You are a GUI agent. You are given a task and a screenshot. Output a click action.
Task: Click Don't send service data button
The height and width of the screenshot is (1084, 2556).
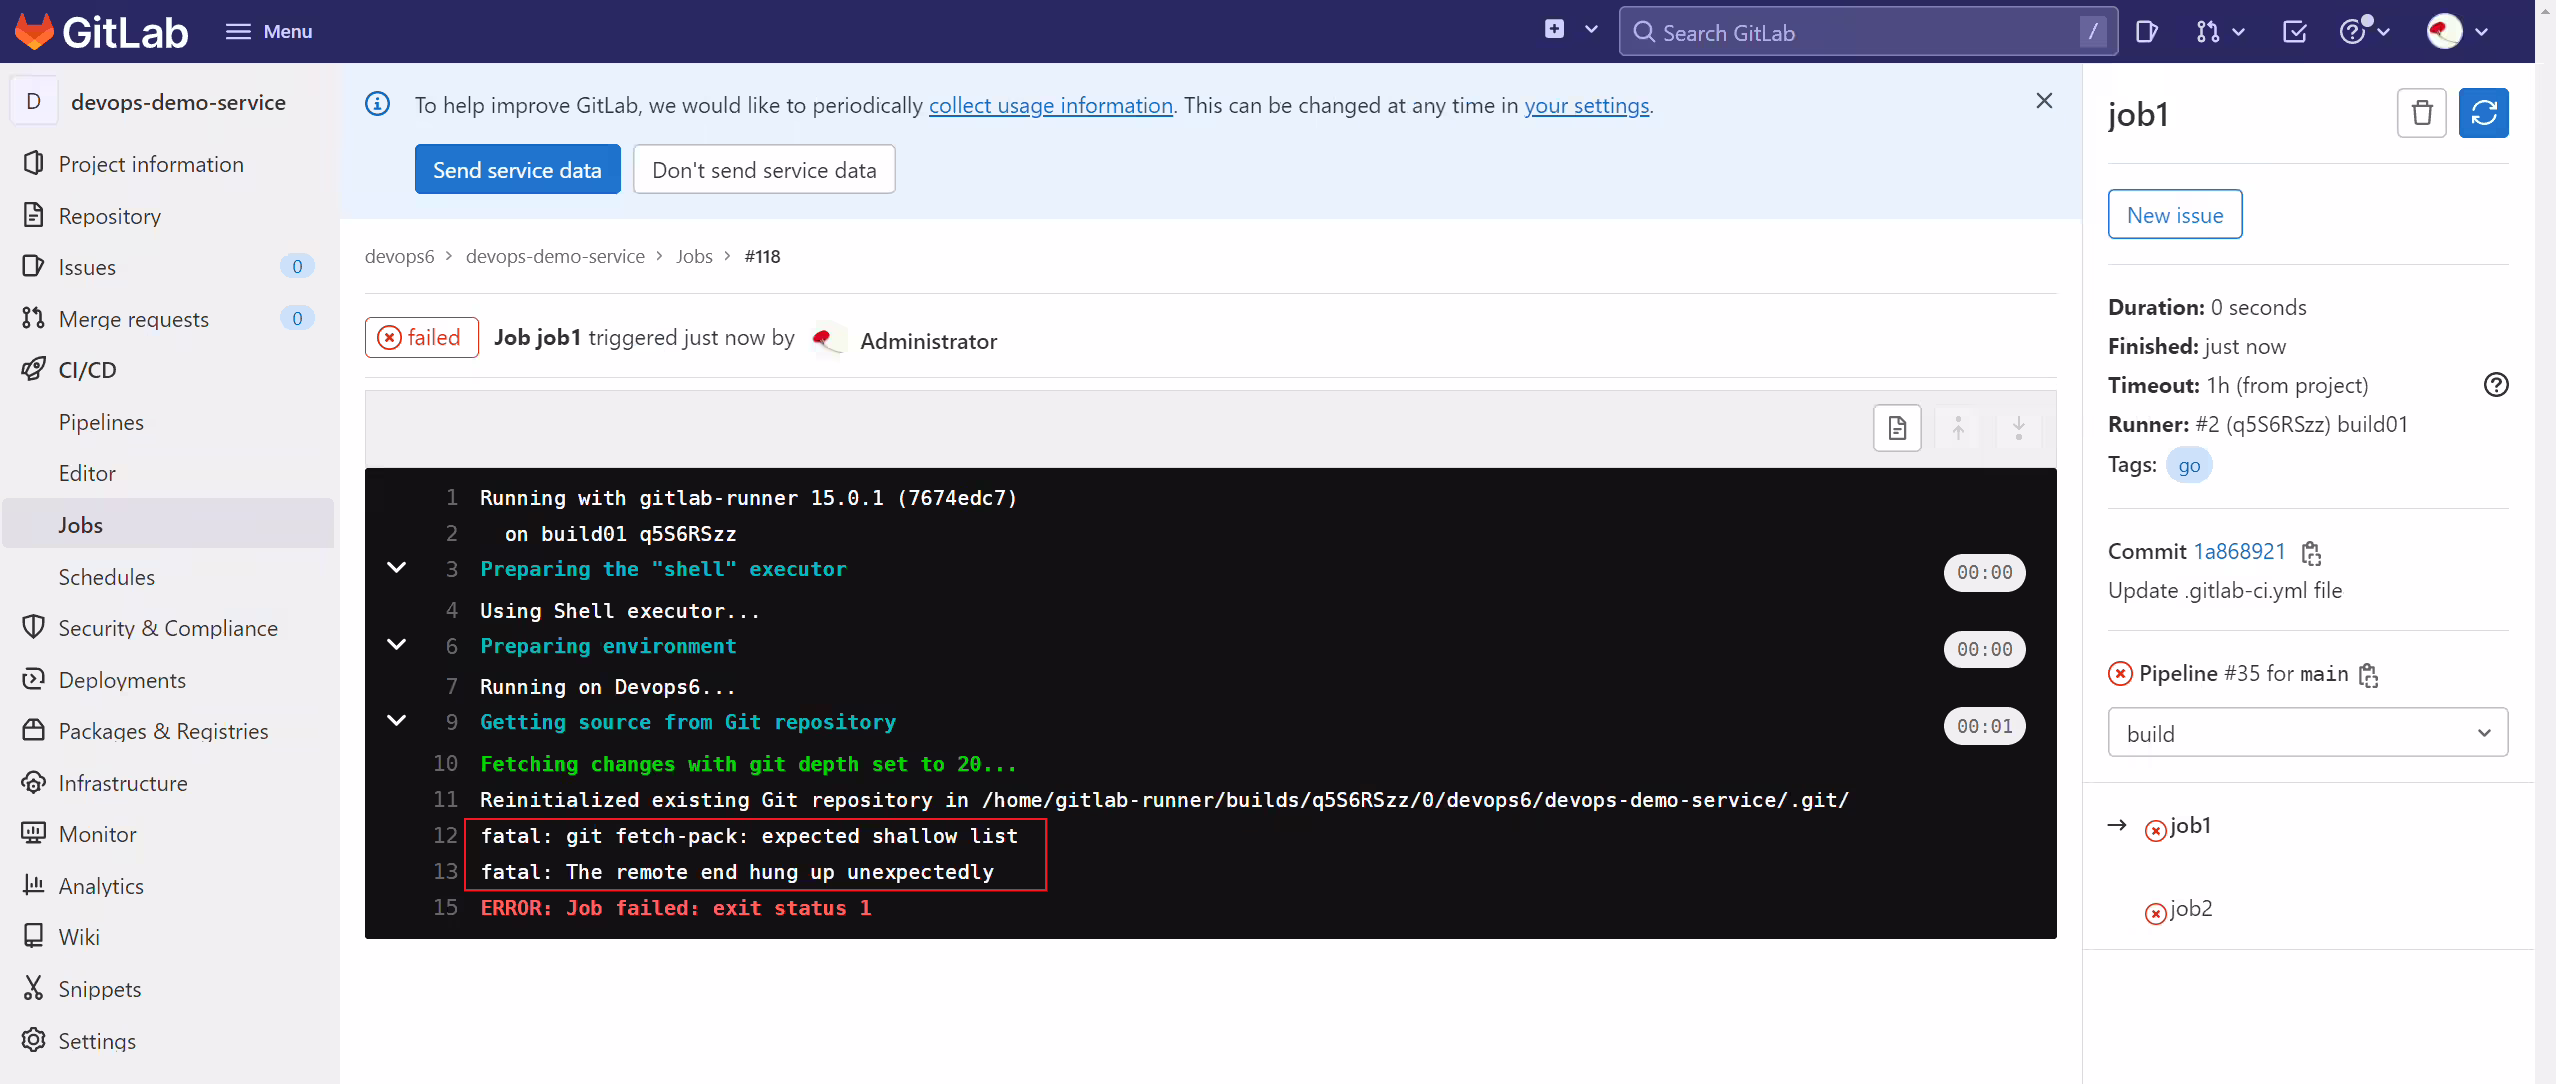764,170
